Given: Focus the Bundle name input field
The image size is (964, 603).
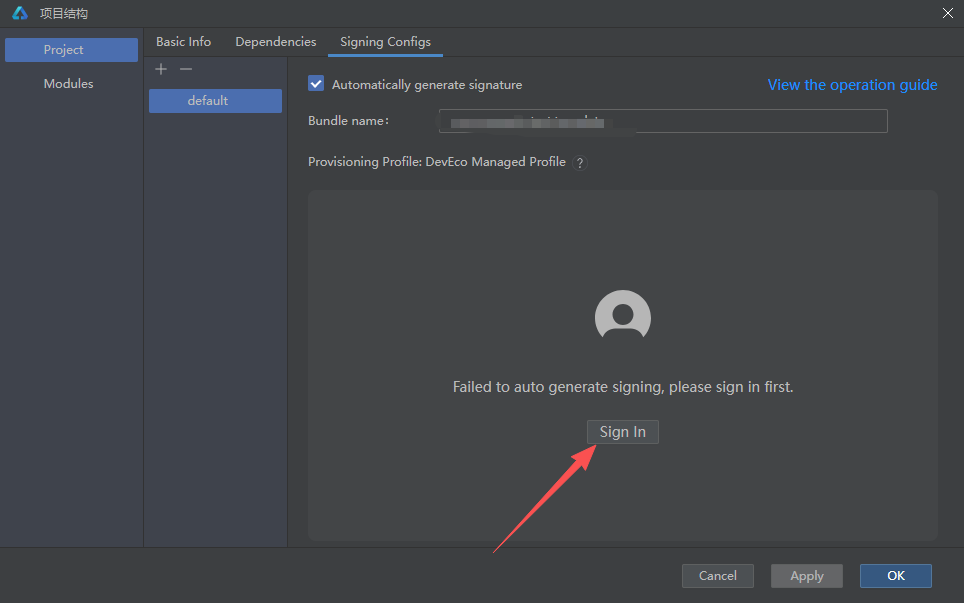Looking at the screenshot, I should (663, 121).
